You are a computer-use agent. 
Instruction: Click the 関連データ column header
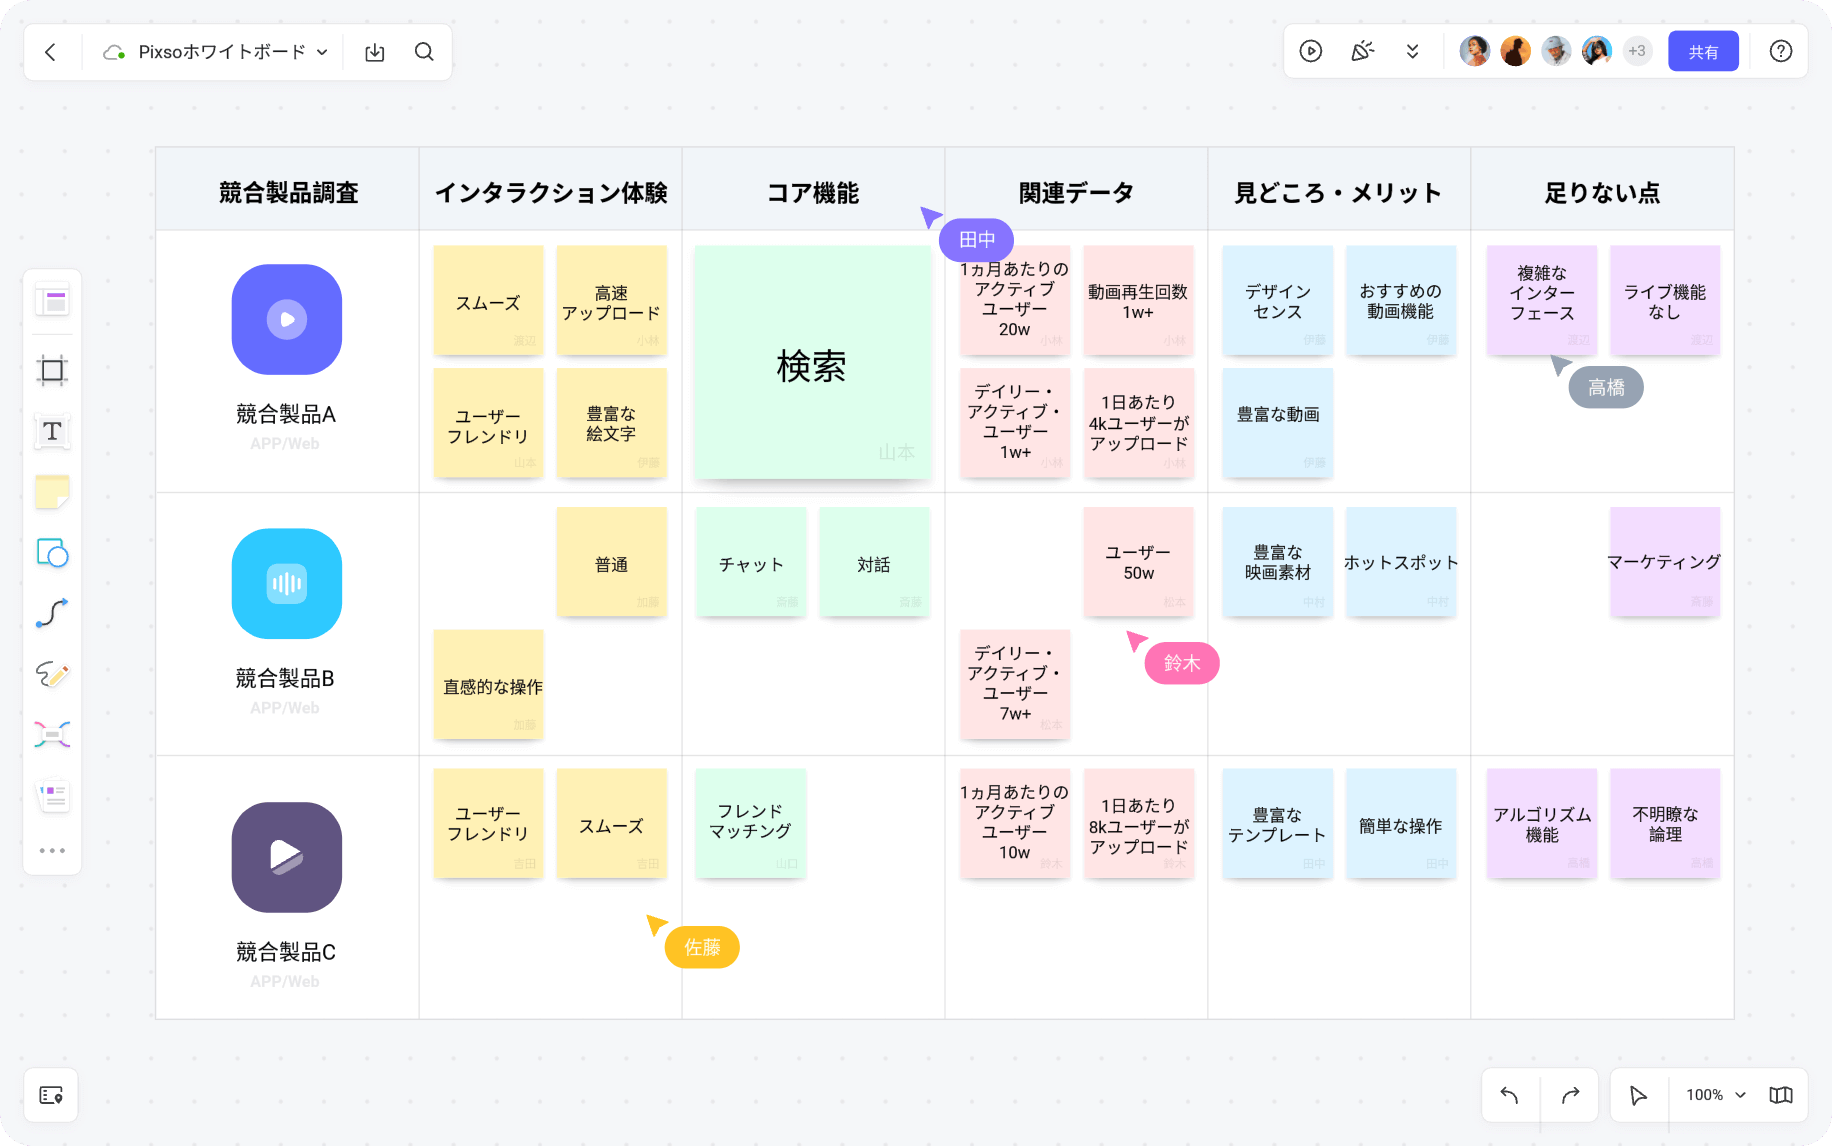click(x=1076, y=190)
